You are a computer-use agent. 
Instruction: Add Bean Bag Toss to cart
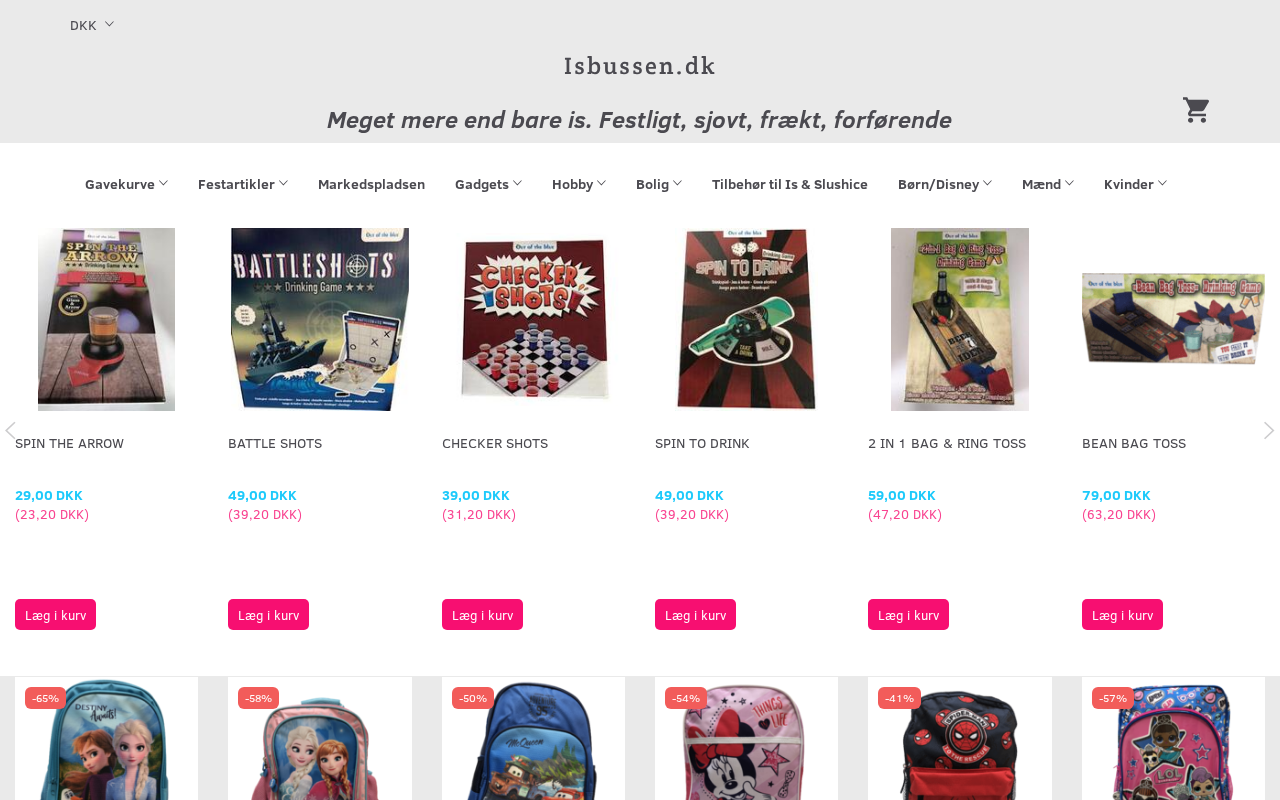(1122, 615)
